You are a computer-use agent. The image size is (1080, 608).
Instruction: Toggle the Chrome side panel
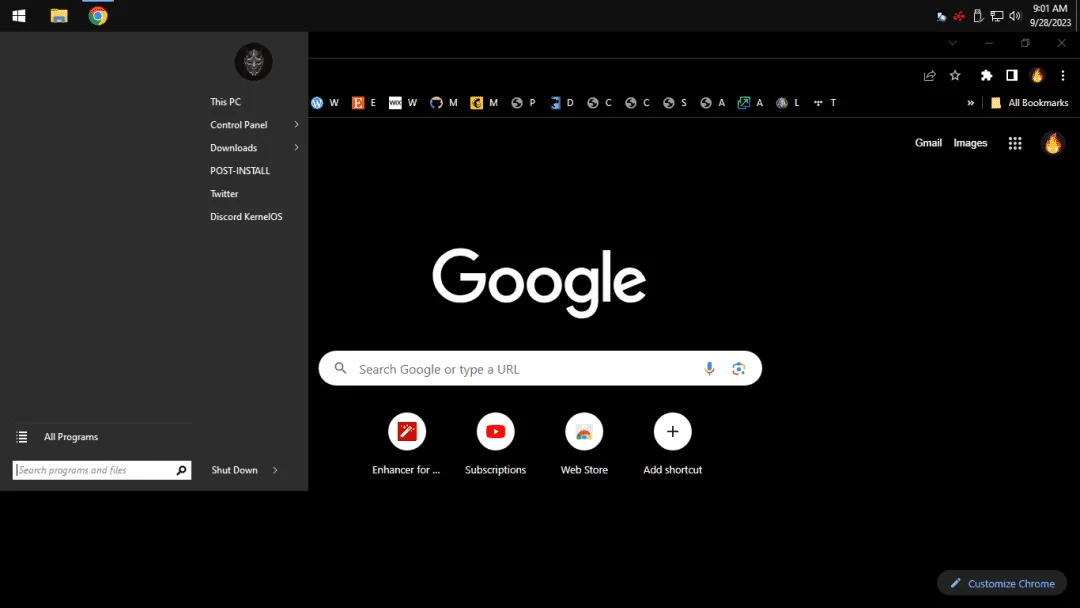coord(1011,76)
